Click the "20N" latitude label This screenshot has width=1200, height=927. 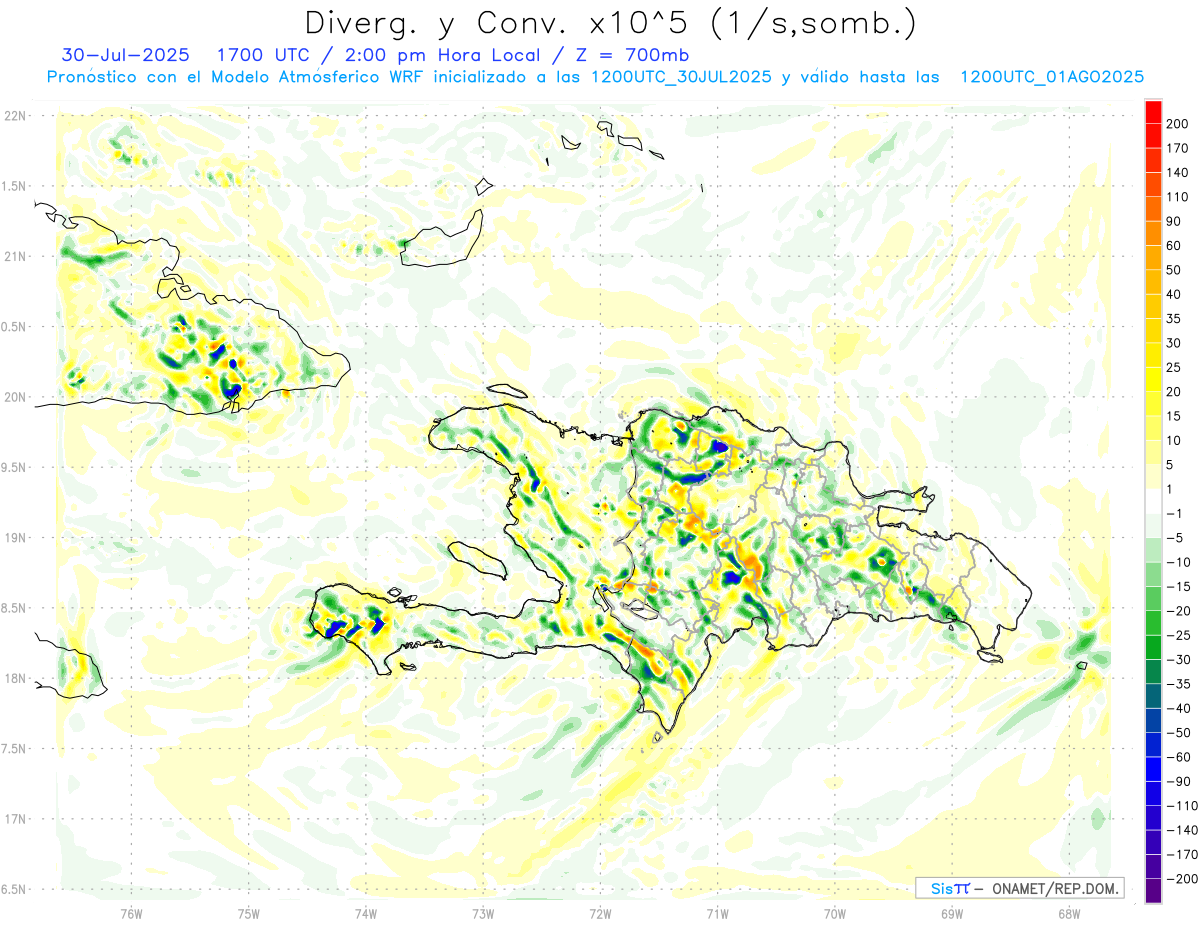[x=15, y=397]
